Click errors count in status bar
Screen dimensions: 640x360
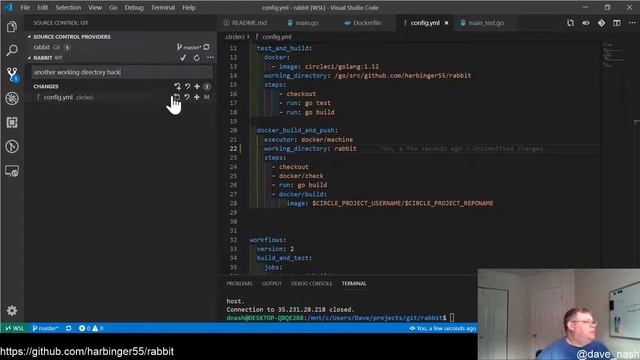84,328
